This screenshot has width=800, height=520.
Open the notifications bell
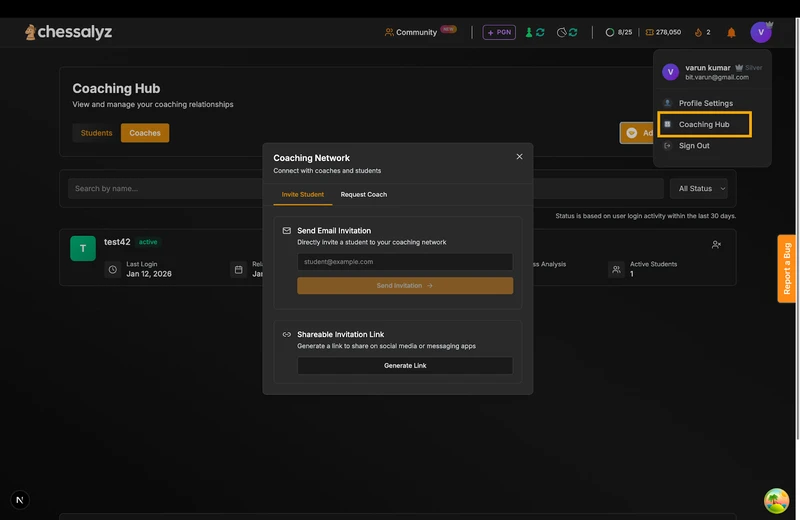click(x=731, y=32)
